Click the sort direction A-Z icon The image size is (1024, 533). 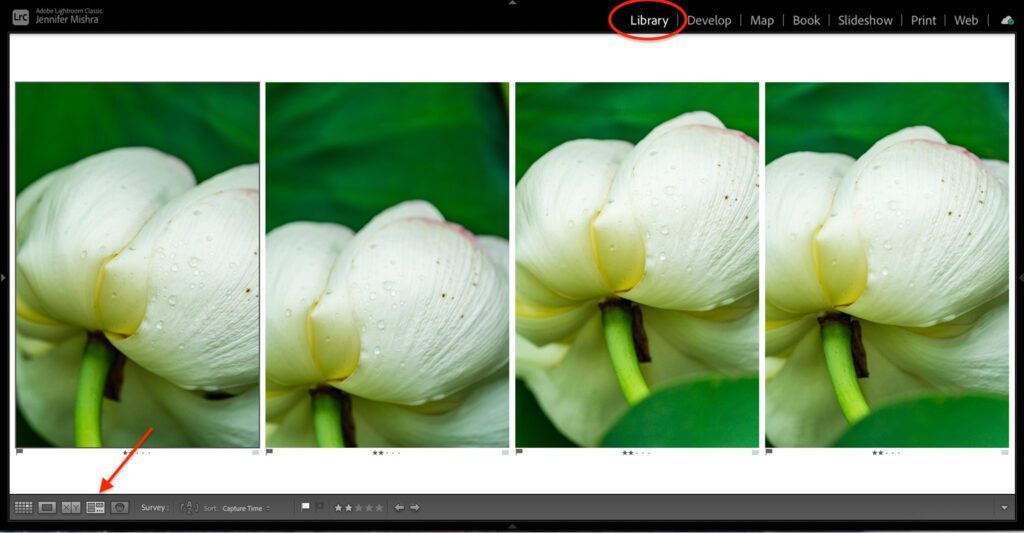click(x=189, y=508)
